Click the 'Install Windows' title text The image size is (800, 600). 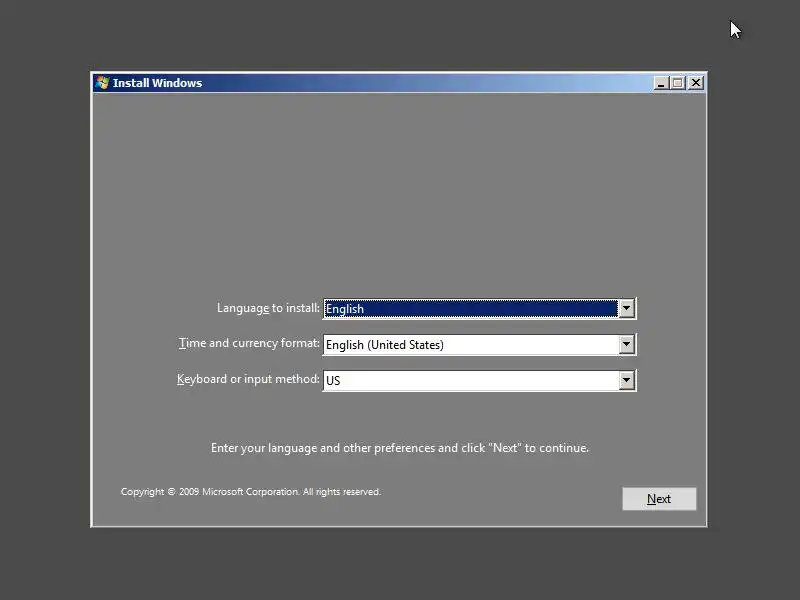click(x=157, y=83)
